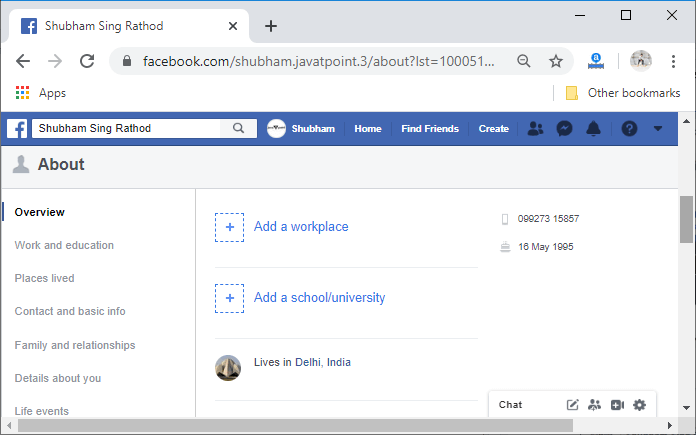The image size is (696, 435).
Task: Click the Shubham profile name link
Action: tap(313, 129)
